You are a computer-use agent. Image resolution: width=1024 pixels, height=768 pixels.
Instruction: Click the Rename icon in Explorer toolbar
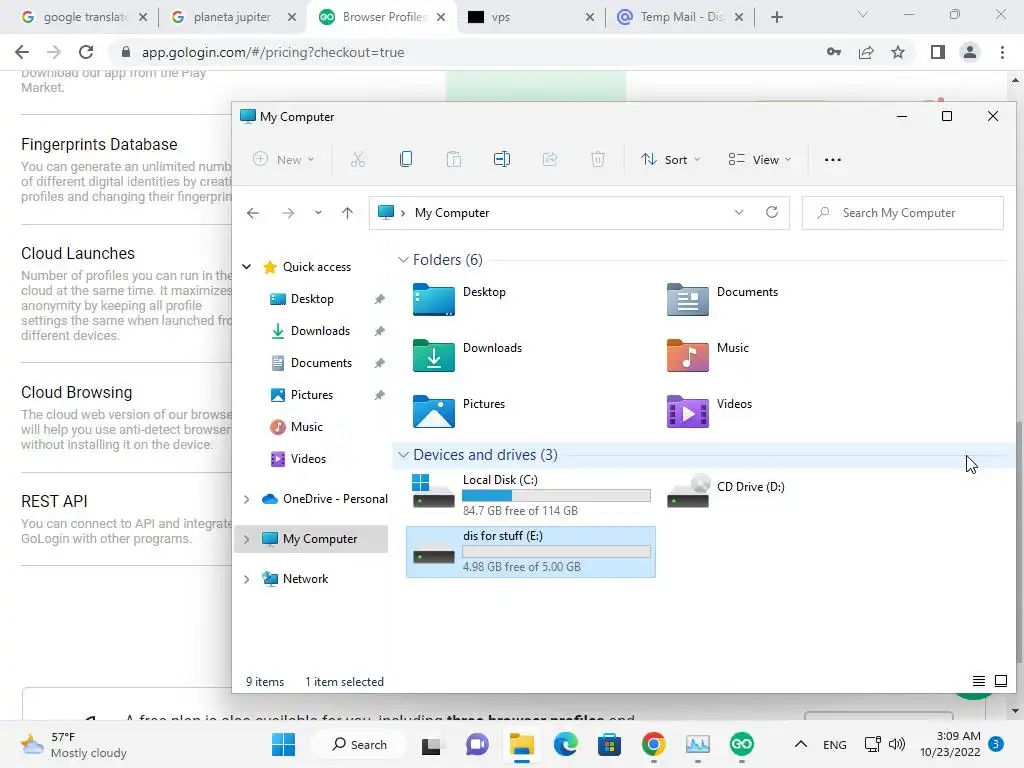click(502, 159)
